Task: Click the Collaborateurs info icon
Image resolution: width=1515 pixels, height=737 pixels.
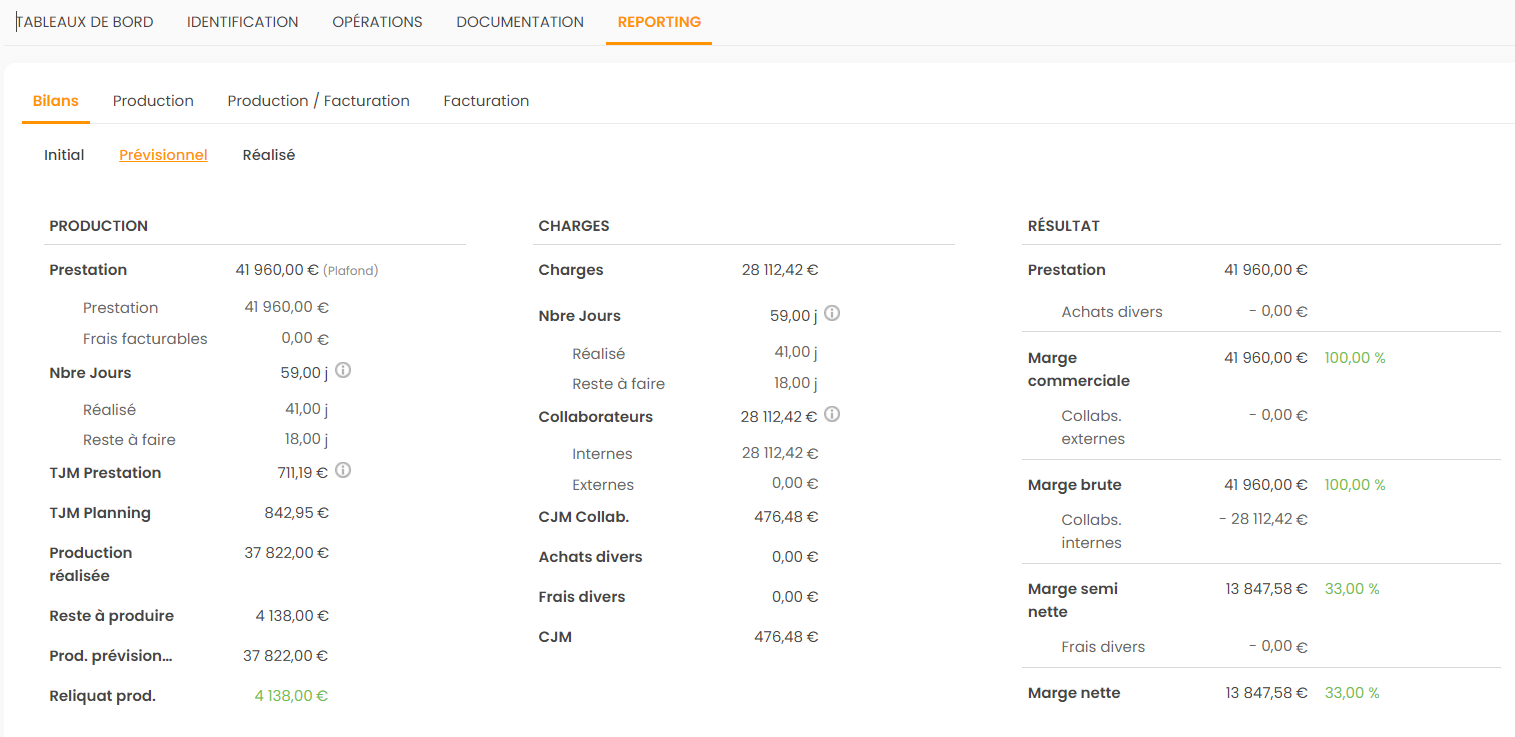Action: pyautogui.click(x=832, y=415)
